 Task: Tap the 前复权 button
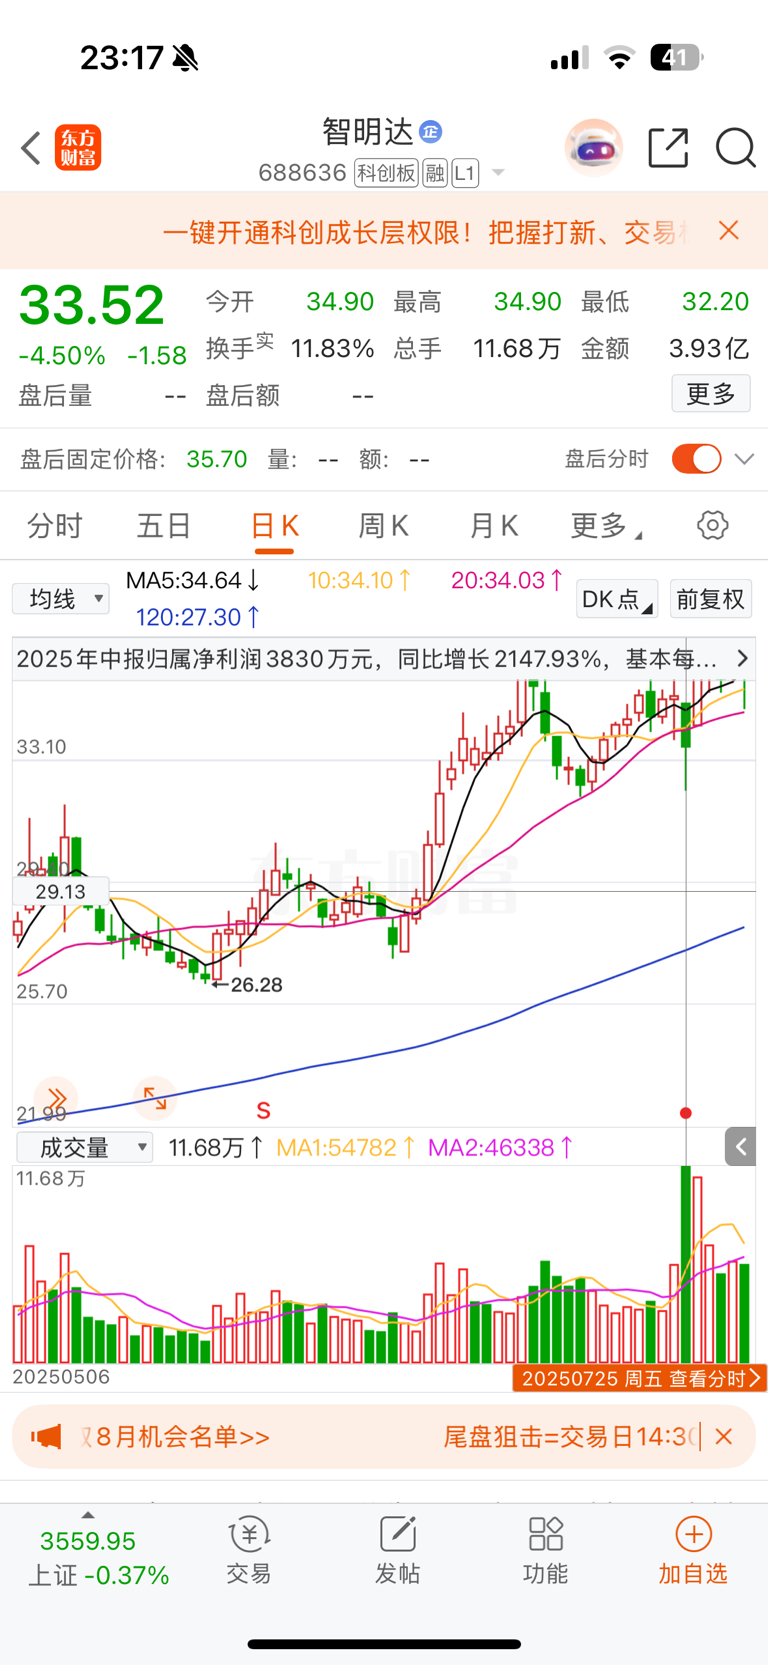pos(711,599)
